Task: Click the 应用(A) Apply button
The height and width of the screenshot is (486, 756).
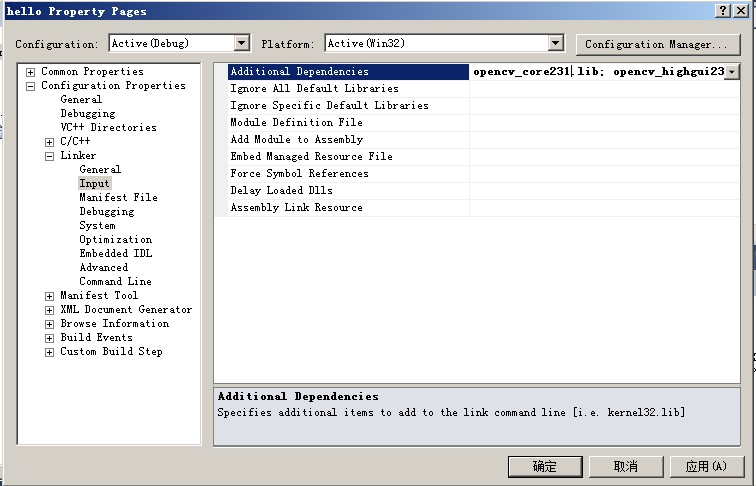Action: tap(707, 466)
